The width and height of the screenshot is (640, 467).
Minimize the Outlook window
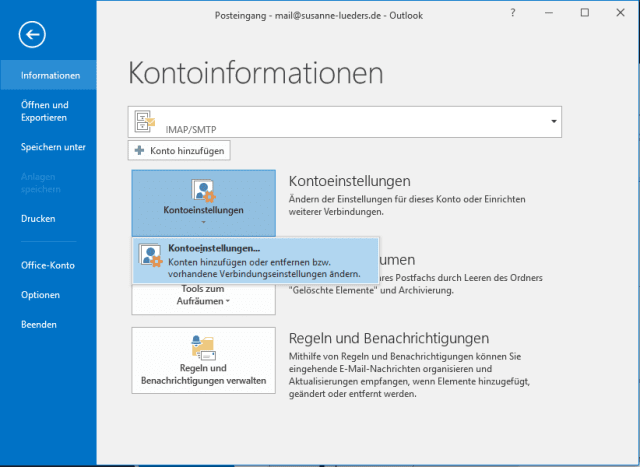549,13
